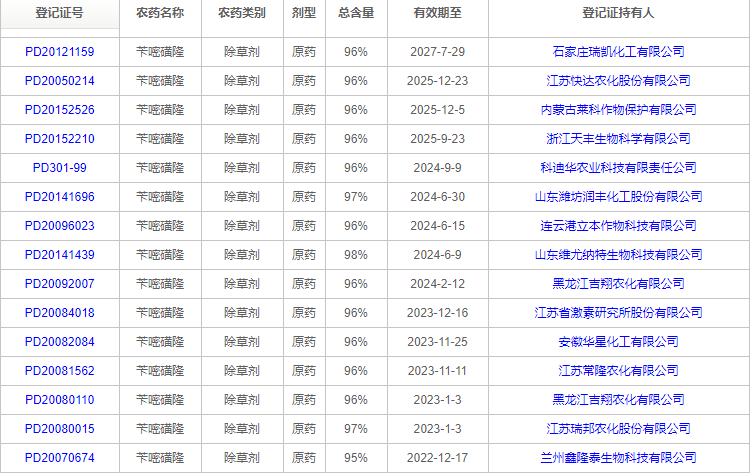Open holder 江苏快达农化股份有限公司
The width and height of the screenshot is (752, 473).
[618, 81]
